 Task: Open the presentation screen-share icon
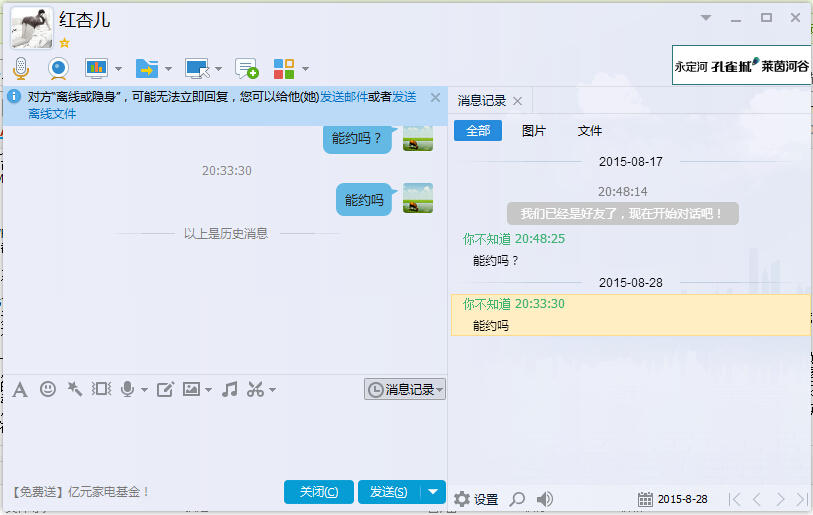click(x=96, y=68)
